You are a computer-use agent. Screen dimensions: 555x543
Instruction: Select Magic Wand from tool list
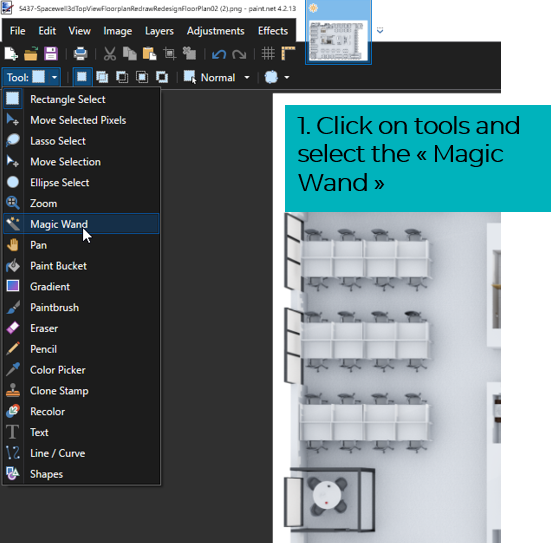click(81, 224)
